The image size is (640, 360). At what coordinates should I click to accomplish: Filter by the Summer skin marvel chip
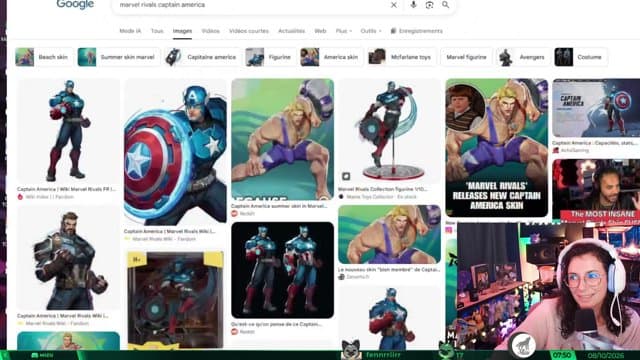coord(119,57)
